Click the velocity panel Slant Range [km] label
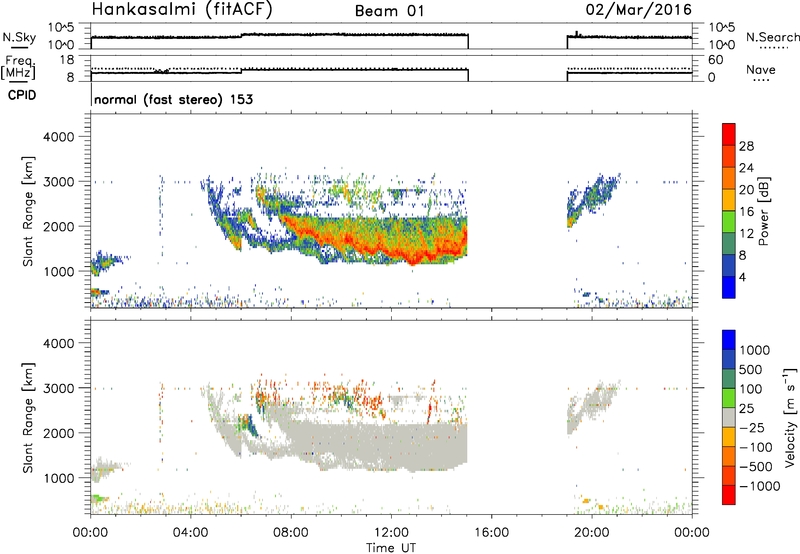 point(28,417)
